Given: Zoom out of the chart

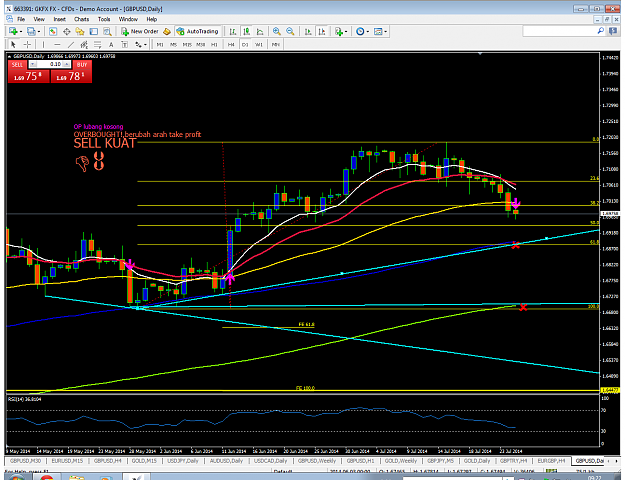Looking at the screenshot, I should coord(290,31).
